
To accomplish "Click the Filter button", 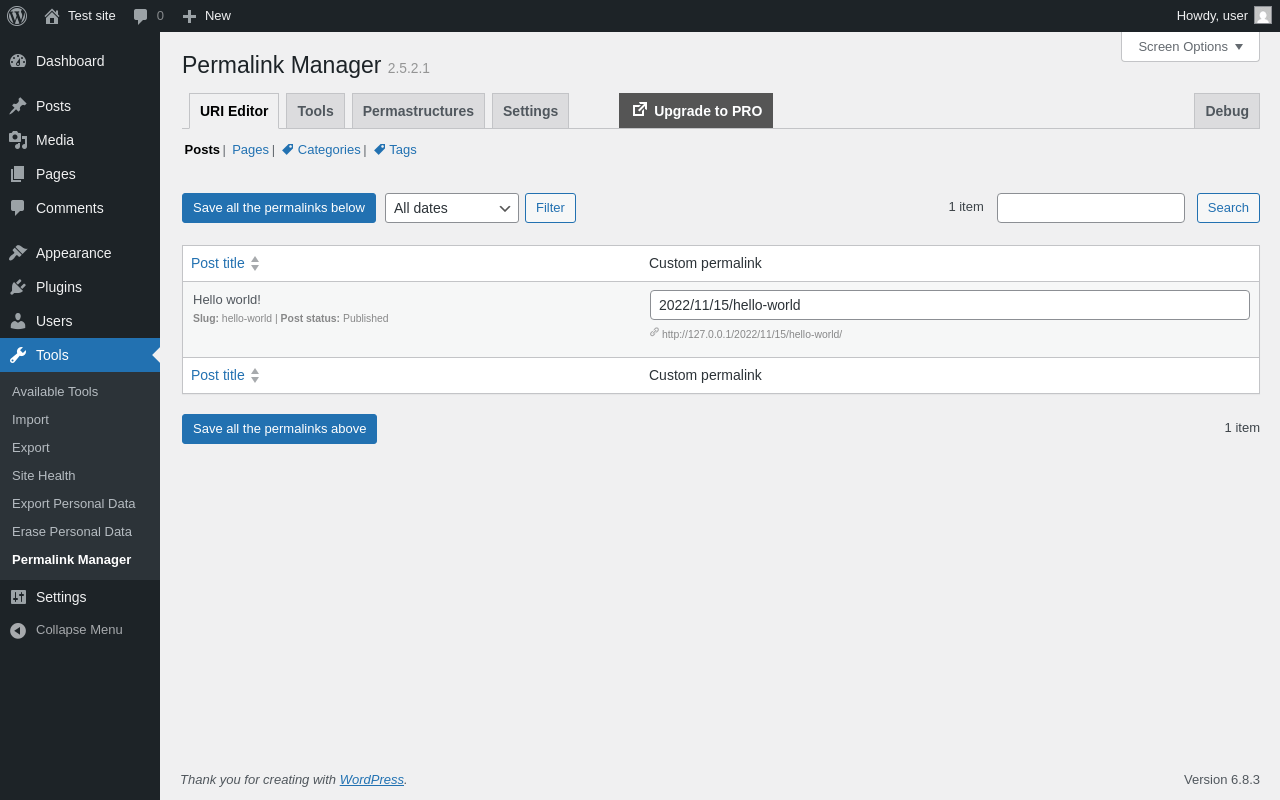I will pyautogui.click(x=550, y=208).
